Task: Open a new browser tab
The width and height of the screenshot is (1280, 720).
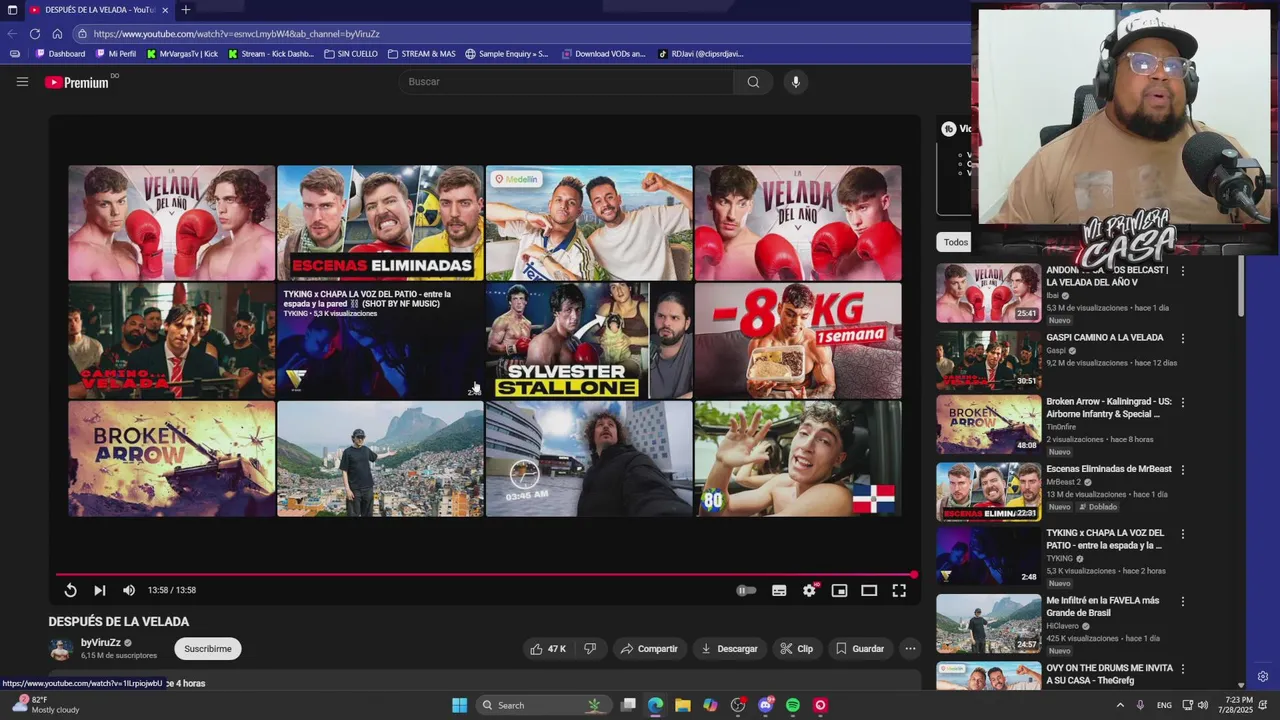Action: click(x=185, y=10)
